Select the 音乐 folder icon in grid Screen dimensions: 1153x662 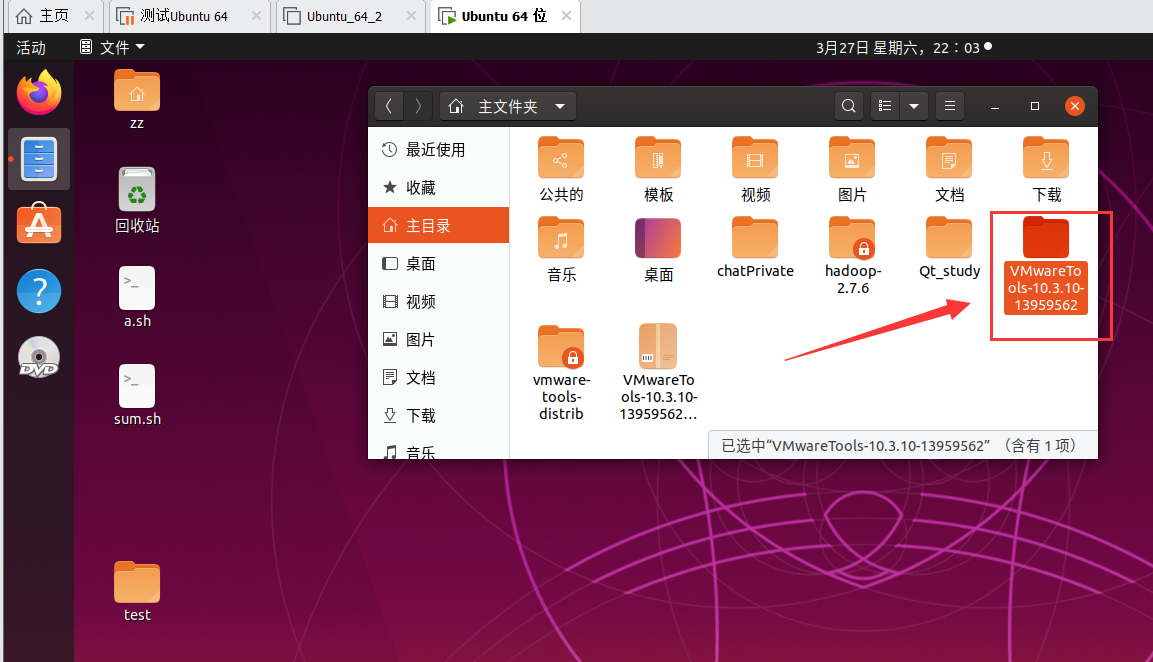561,250
